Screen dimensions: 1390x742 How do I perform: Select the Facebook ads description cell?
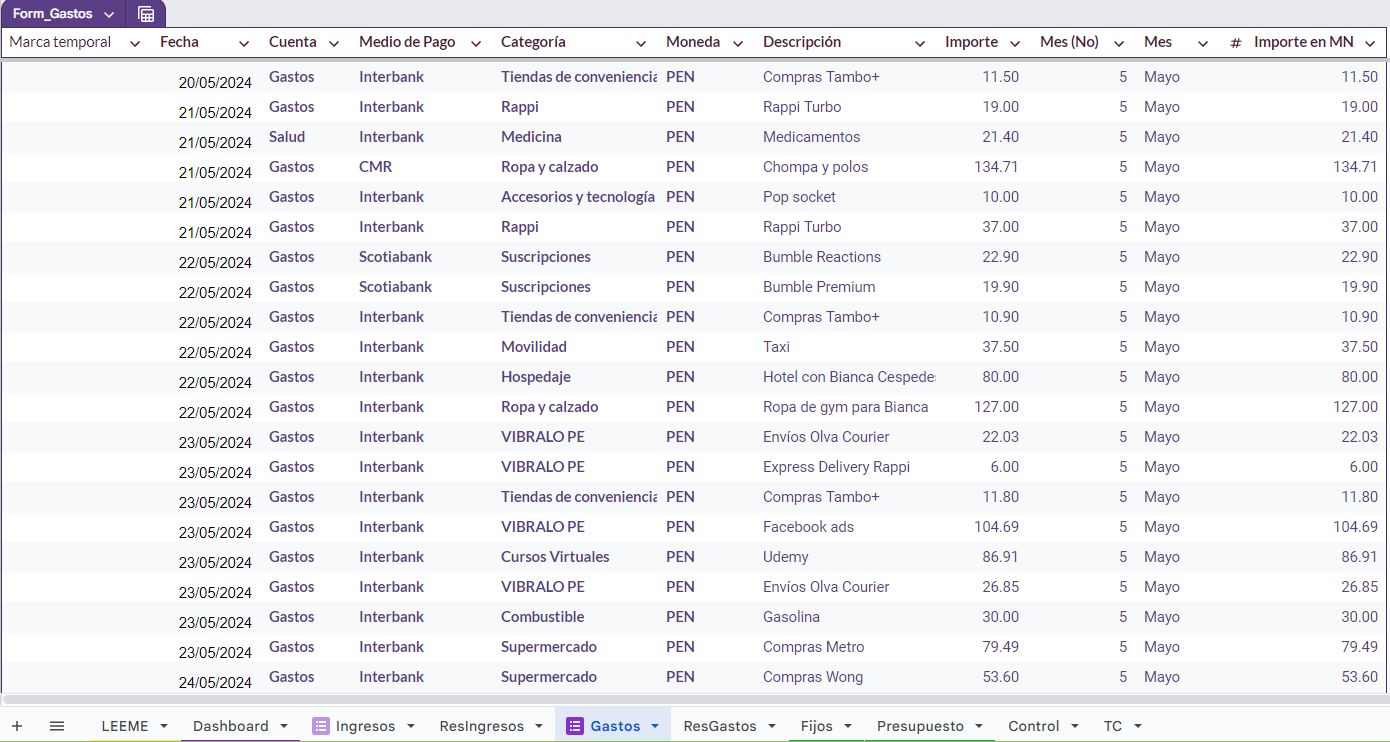click(x=808, y=527)
